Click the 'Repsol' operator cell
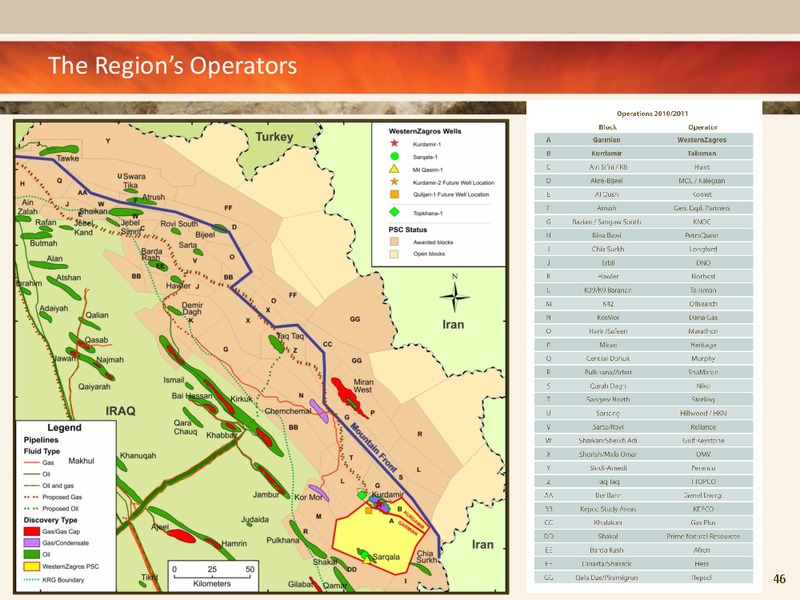Screen dimensions: 800x600 [x=702, y=578]
